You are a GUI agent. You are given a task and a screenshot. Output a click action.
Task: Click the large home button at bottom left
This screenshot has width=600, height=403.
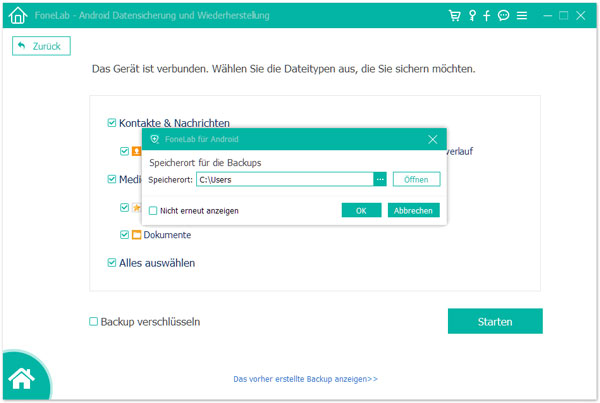pos(21,378)
